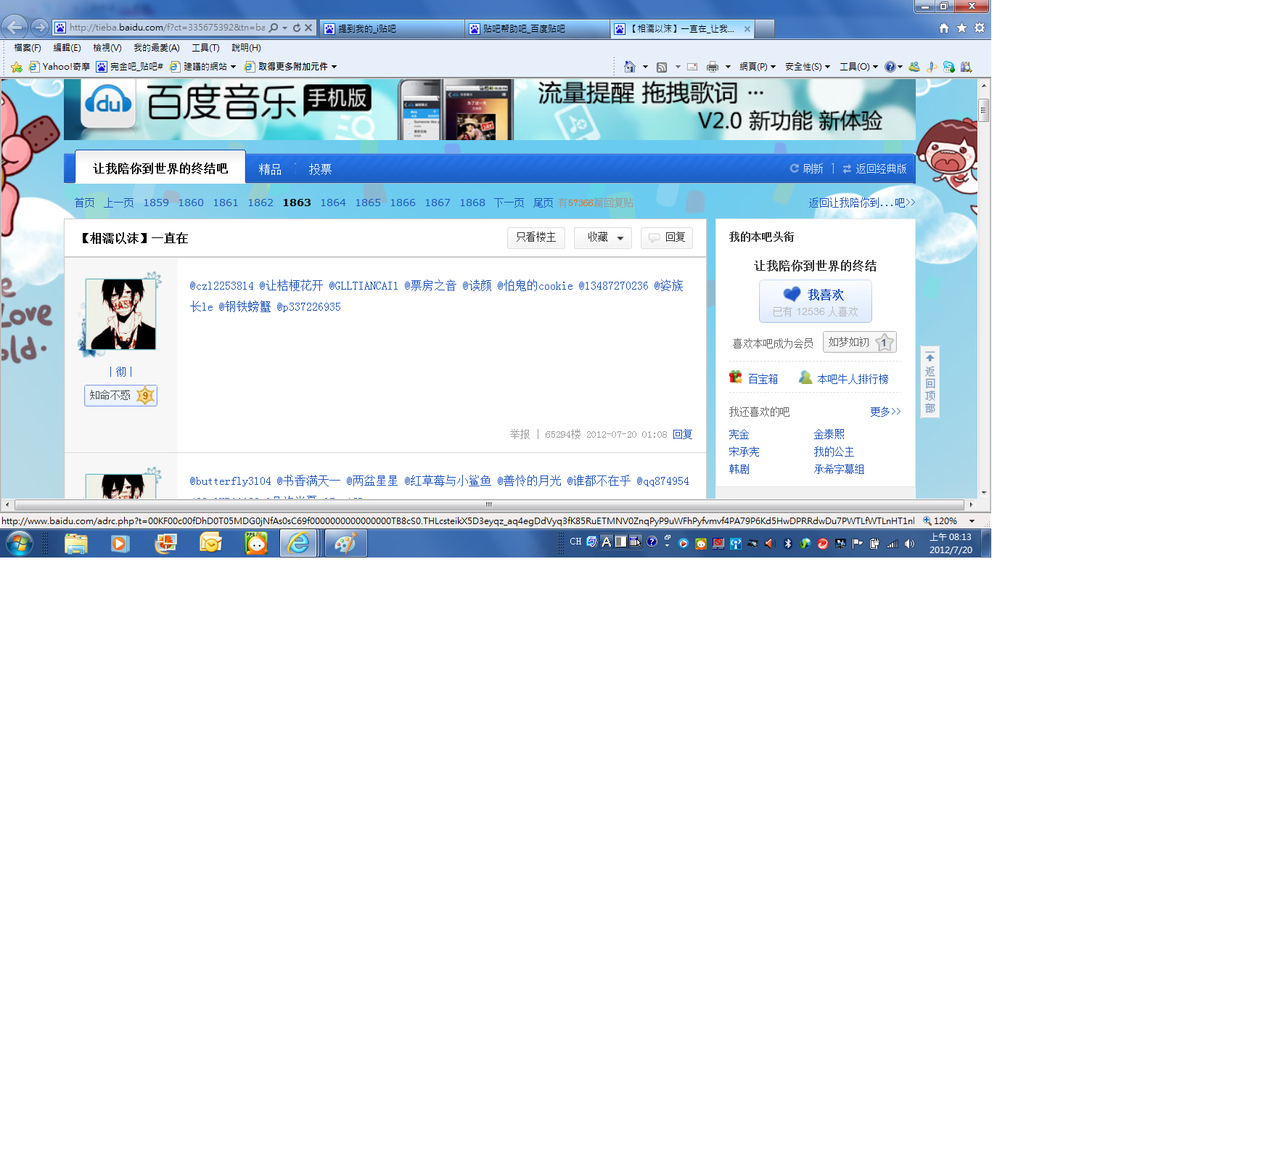This screenshot has height=1176, width=1280.
Task: Open the Internet Explorer taskbar icon
Action: 298,543
